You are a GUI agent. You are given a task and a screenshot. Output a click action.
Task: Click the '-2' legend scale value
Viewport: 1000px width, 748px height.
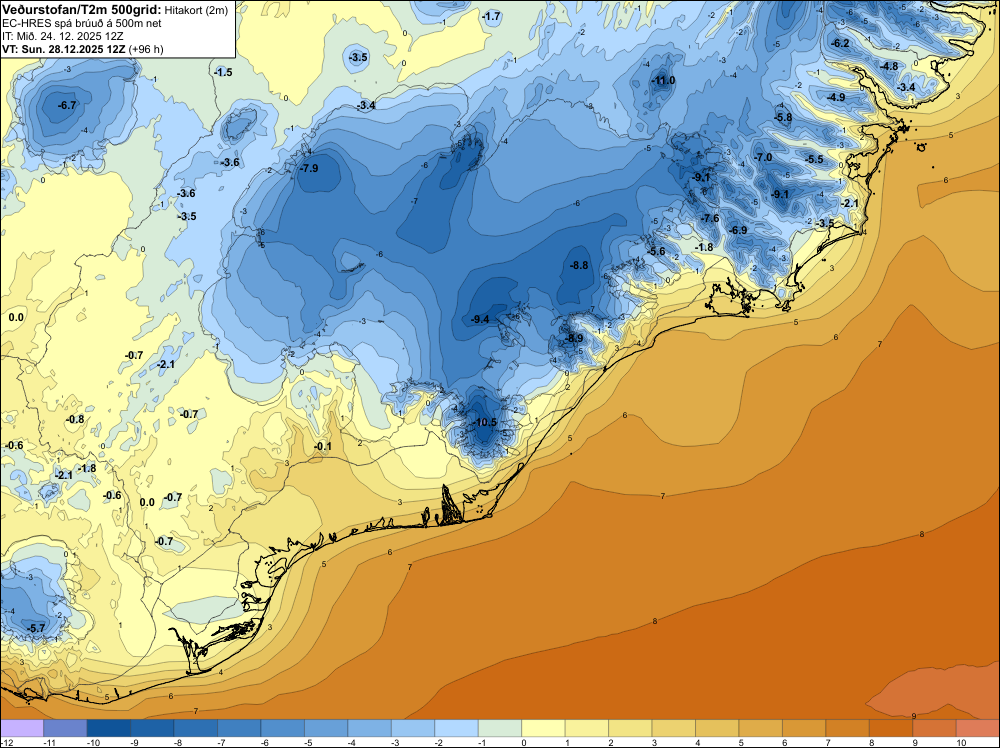tap(439, 742)
